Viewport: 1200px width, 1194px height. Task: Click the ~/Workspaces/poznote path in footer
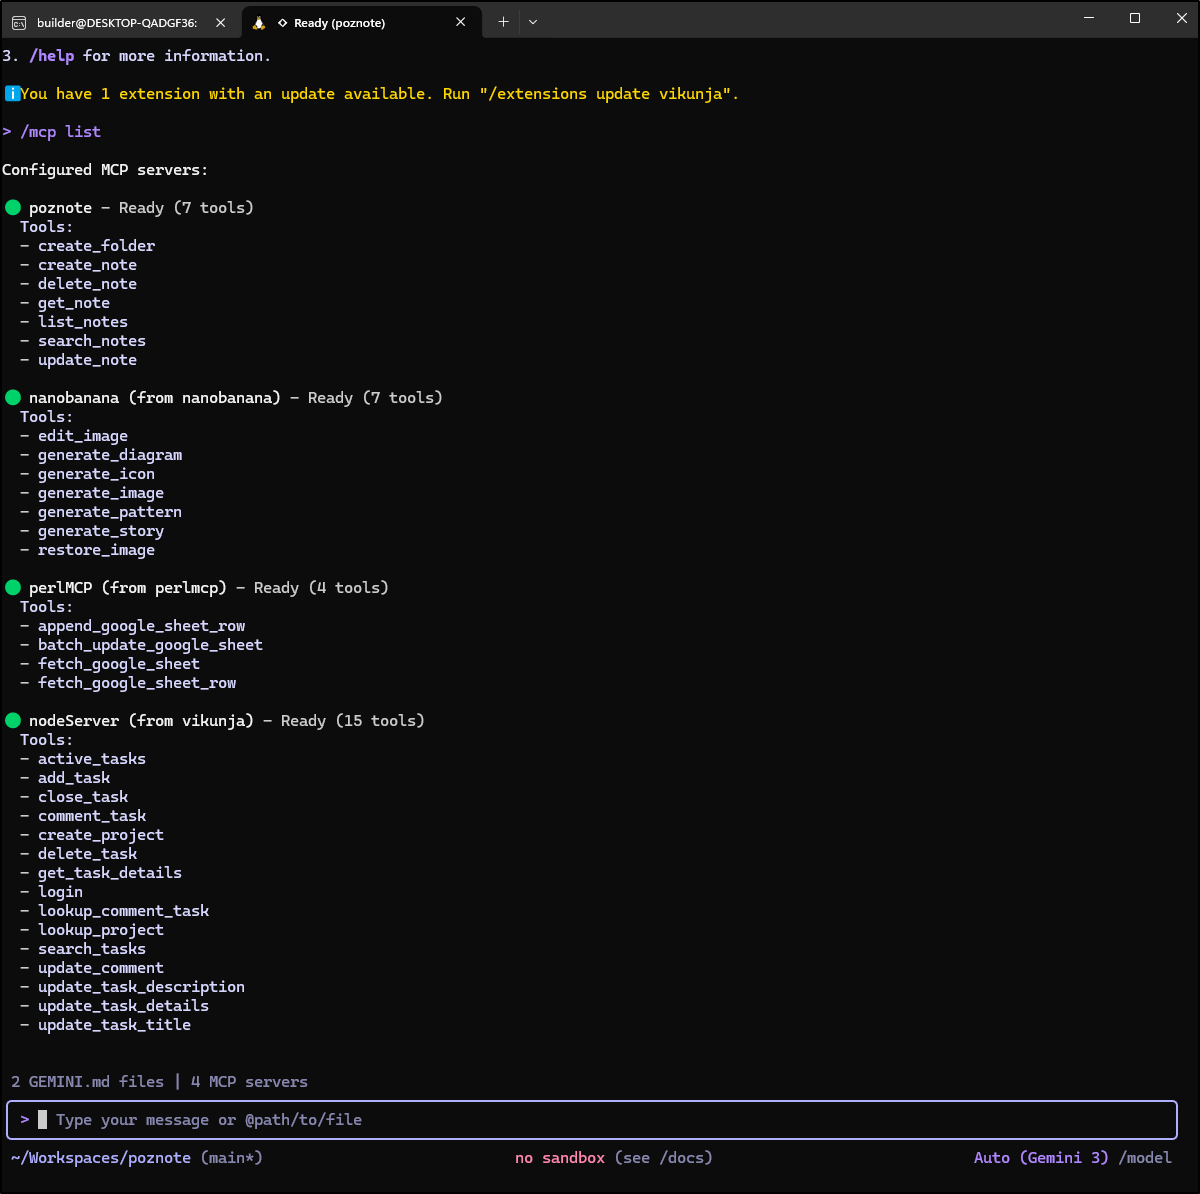point(101,1158)
